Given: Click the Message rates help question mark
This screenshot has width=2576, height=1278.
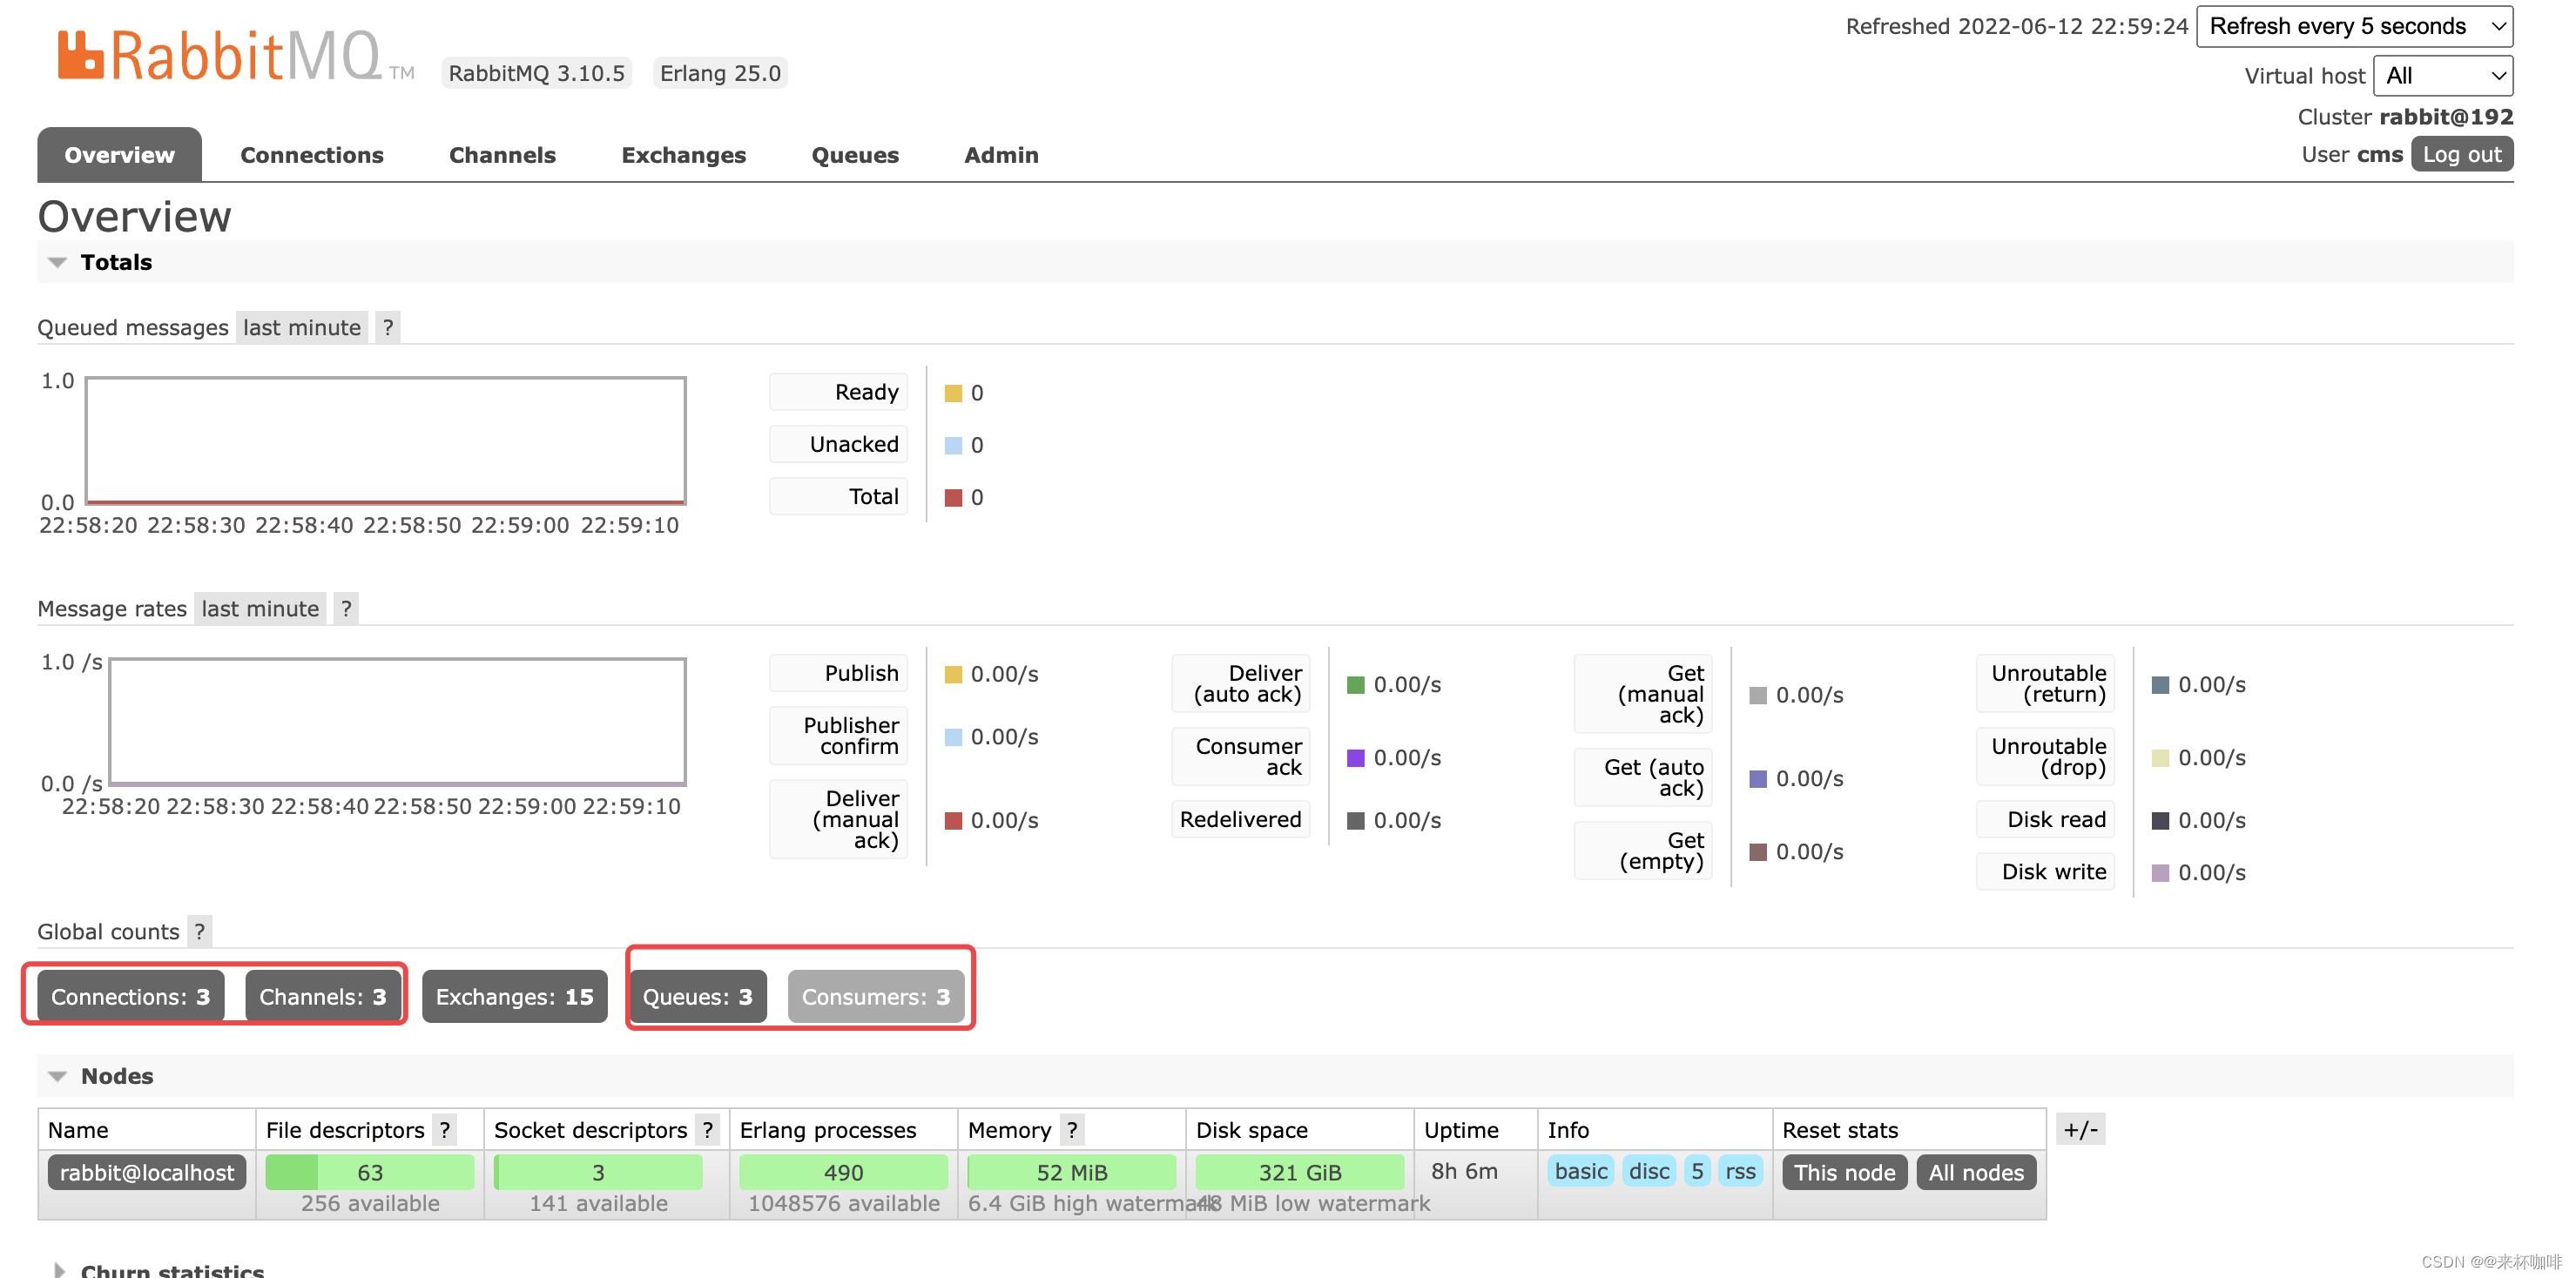Looking at the screenshot, I should [346, 608].
